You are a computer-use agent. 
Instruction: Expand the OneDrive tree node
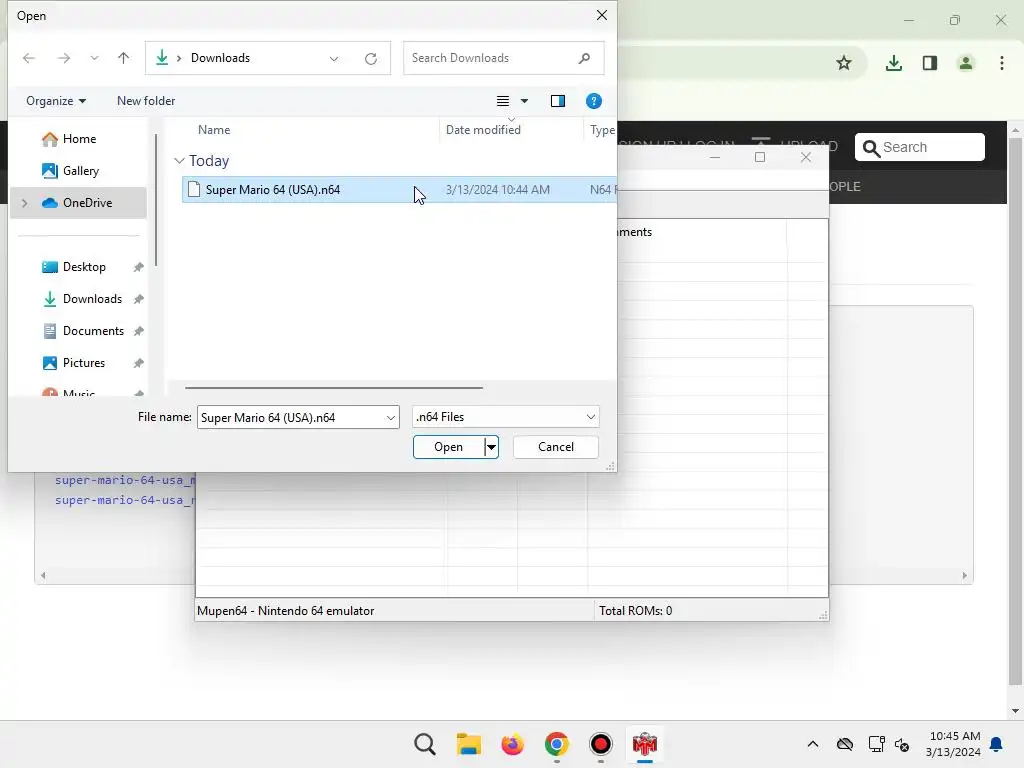24,203
